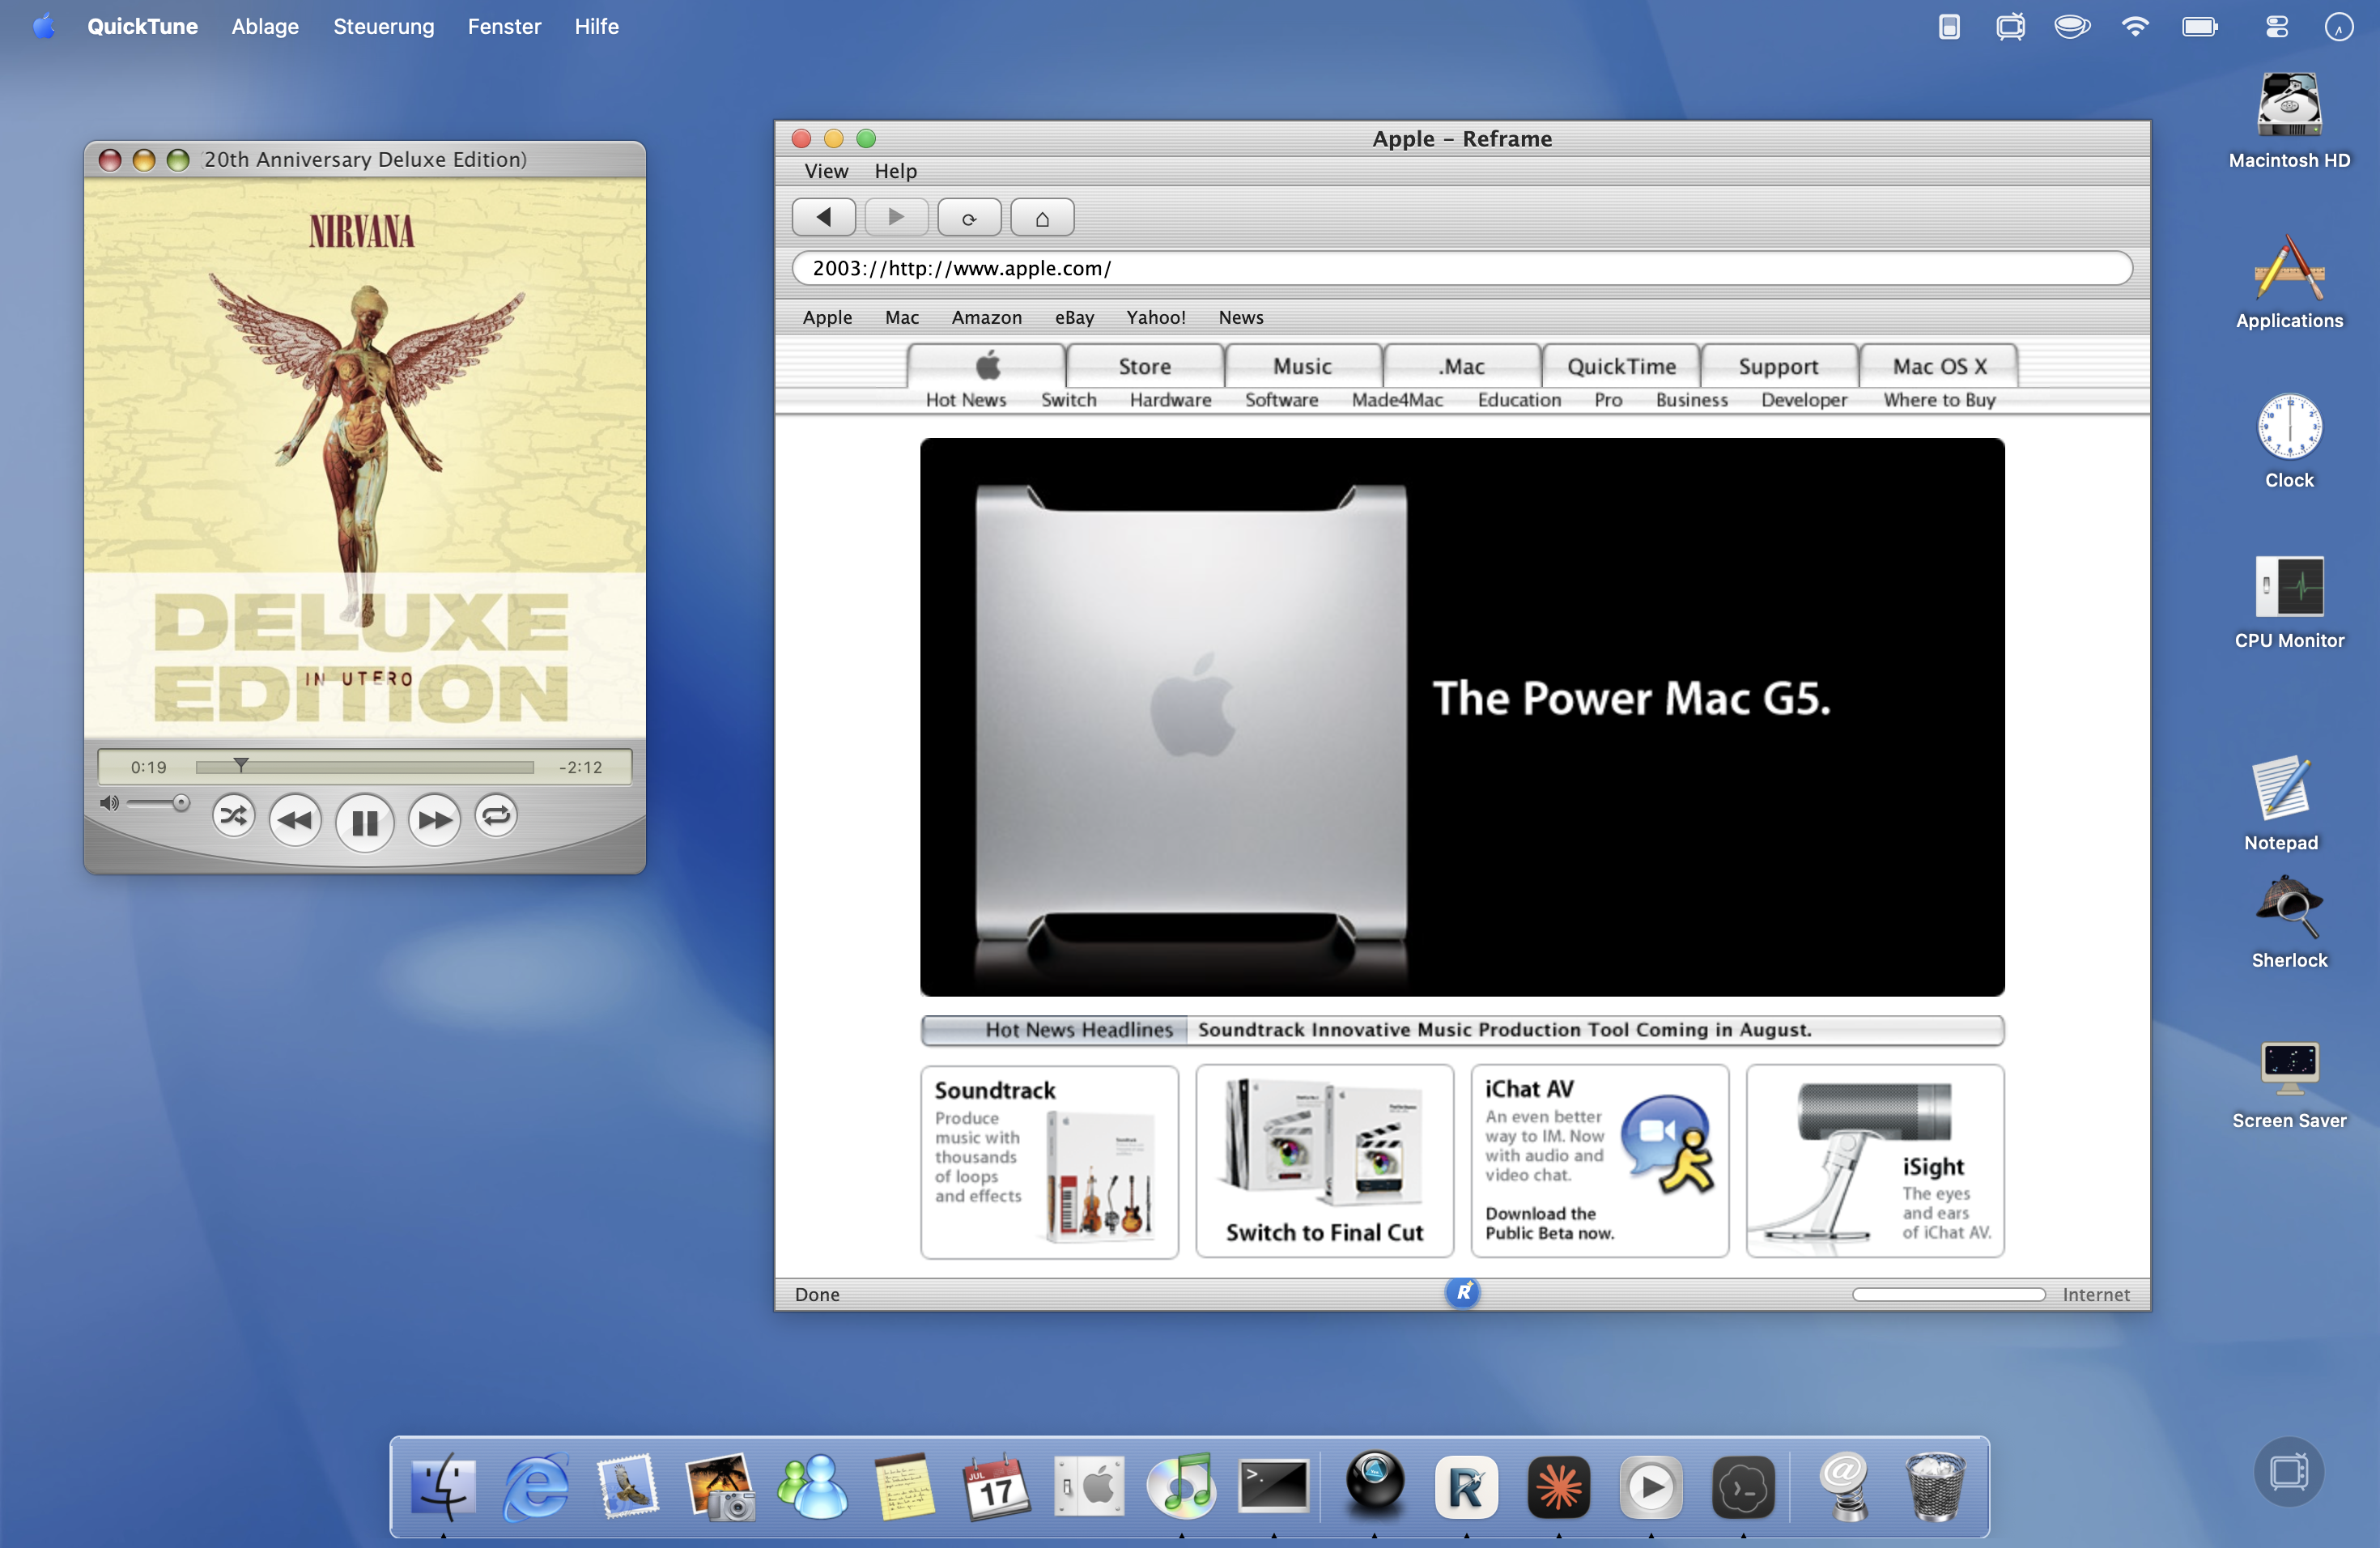This screenshot has width=2380, height=1548.
Task: Mute via the speaker icon in QuickTune
Action: tap(109, 803)
